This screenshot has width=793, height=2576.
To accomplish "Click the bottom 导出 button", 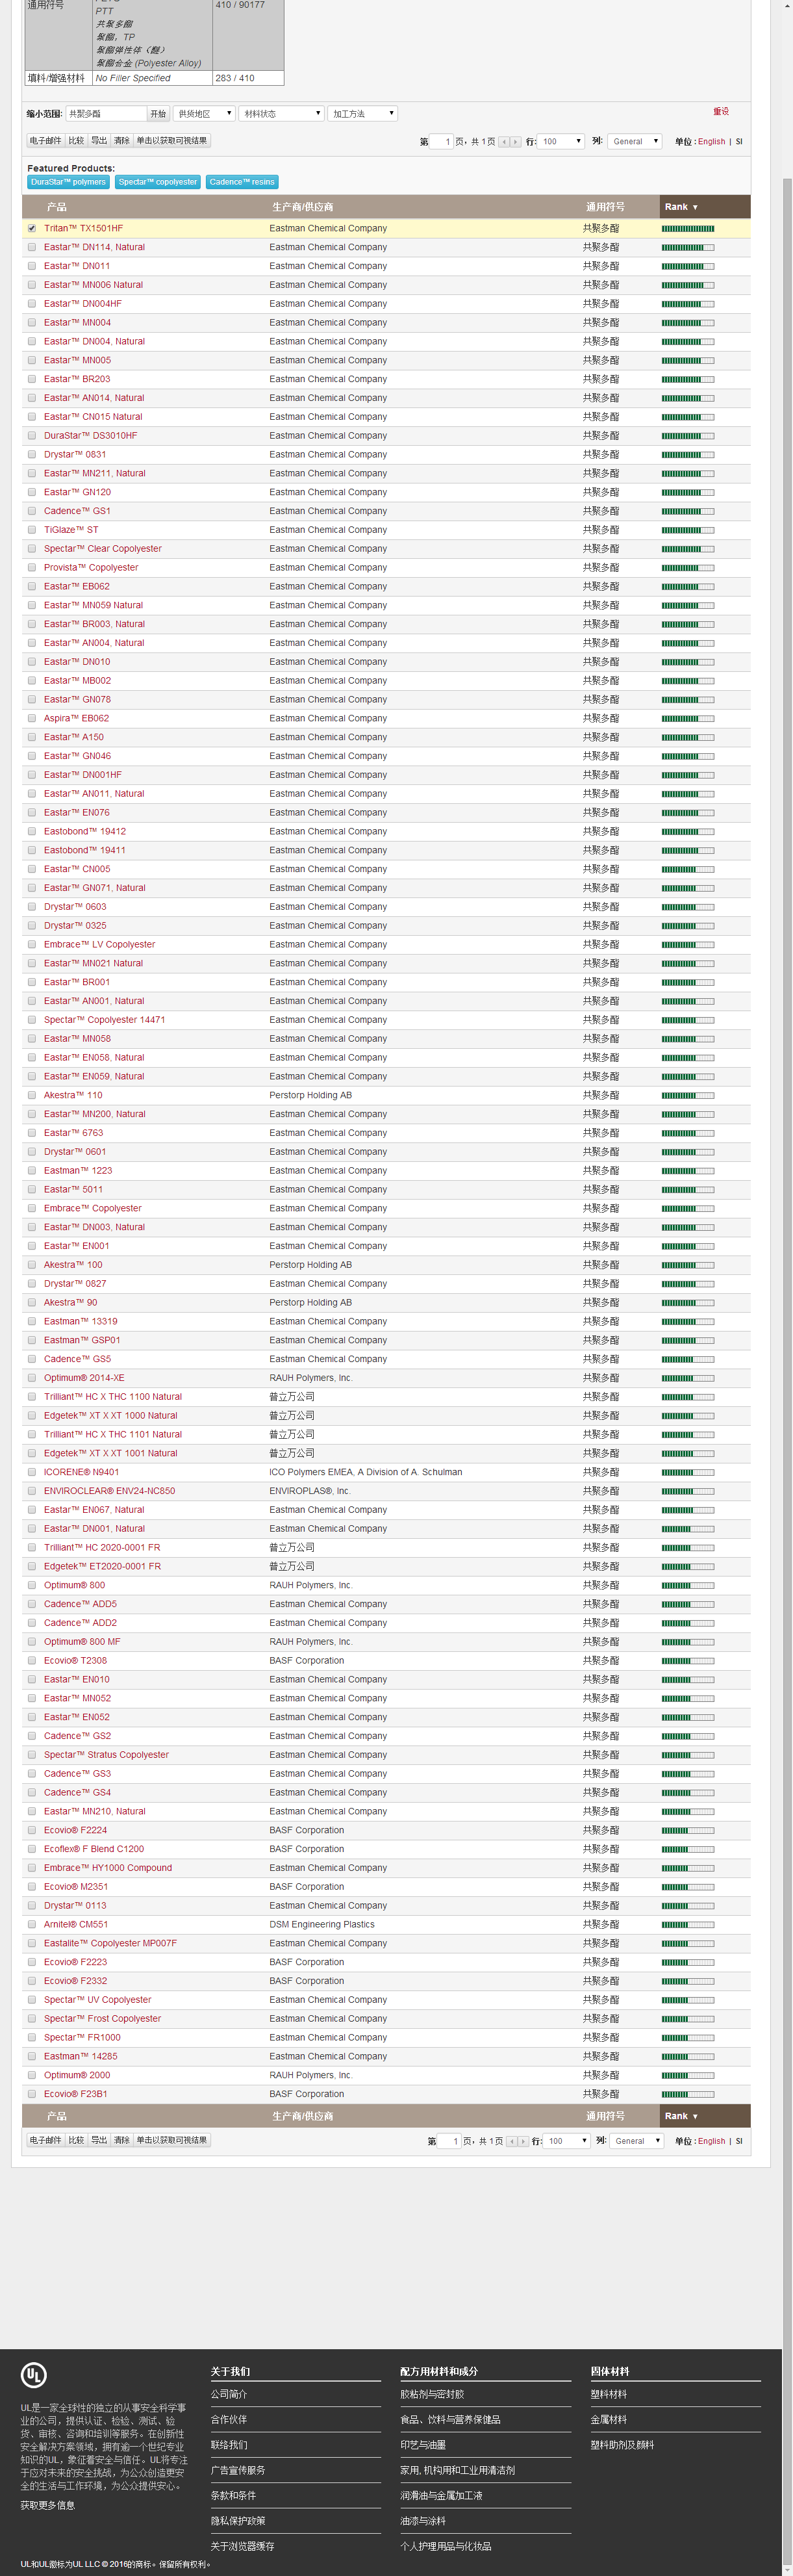I will 99,2140.
